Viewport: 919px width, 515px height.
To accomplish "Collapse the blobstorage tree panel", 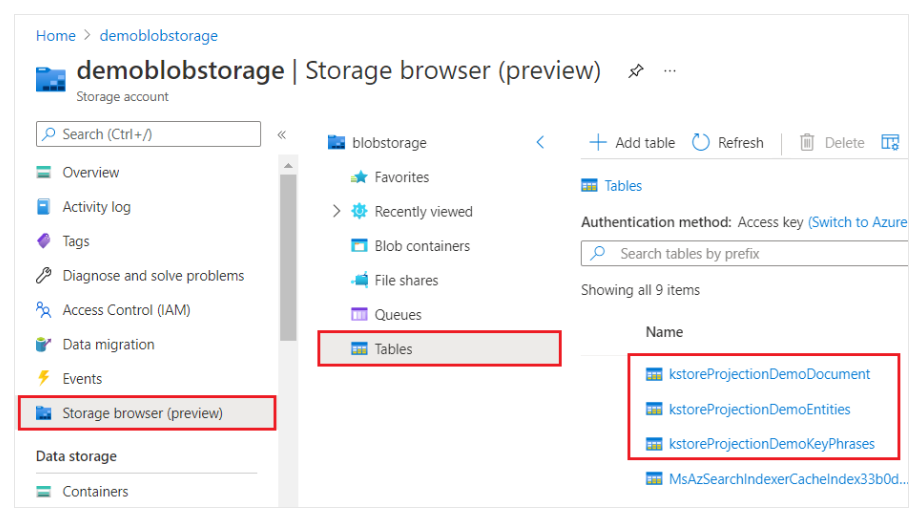I will point(540,142).
